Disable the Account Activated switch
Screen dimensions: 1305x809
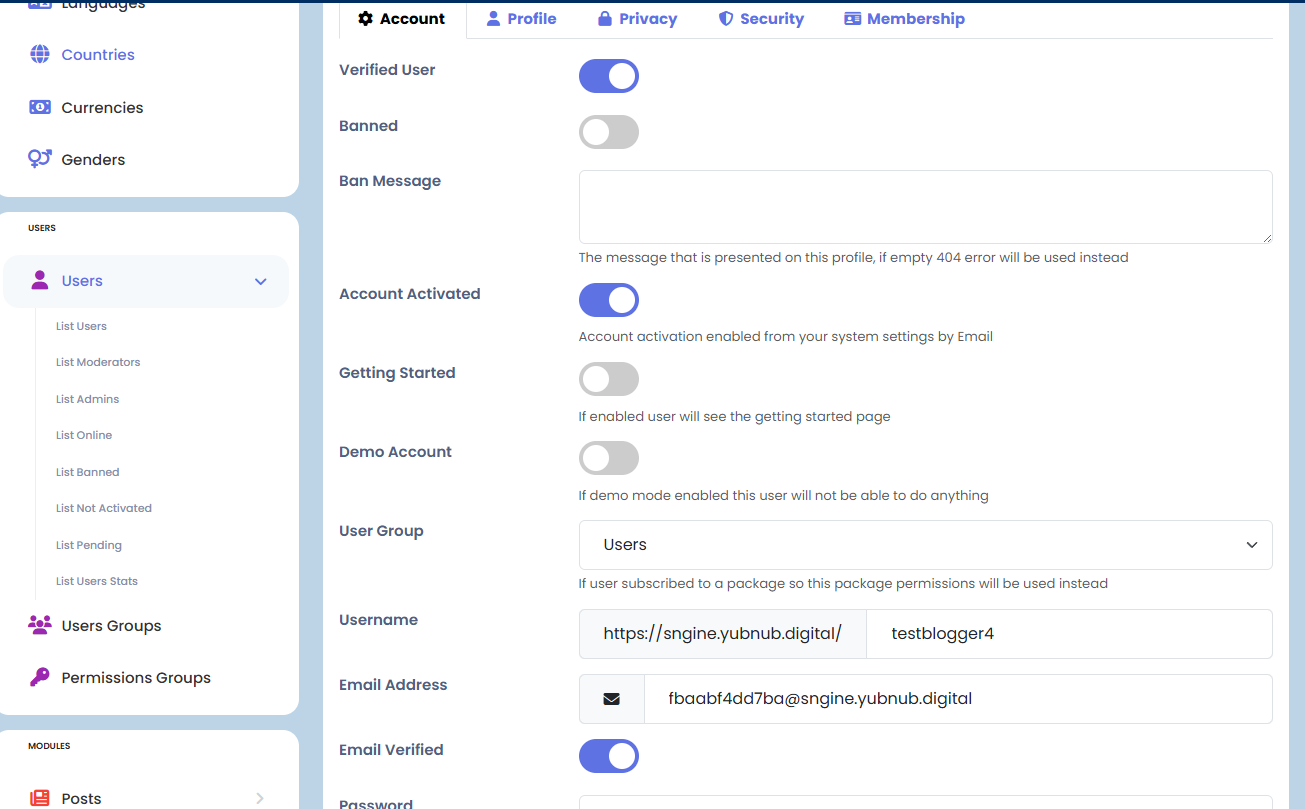(x=609, y=300)
